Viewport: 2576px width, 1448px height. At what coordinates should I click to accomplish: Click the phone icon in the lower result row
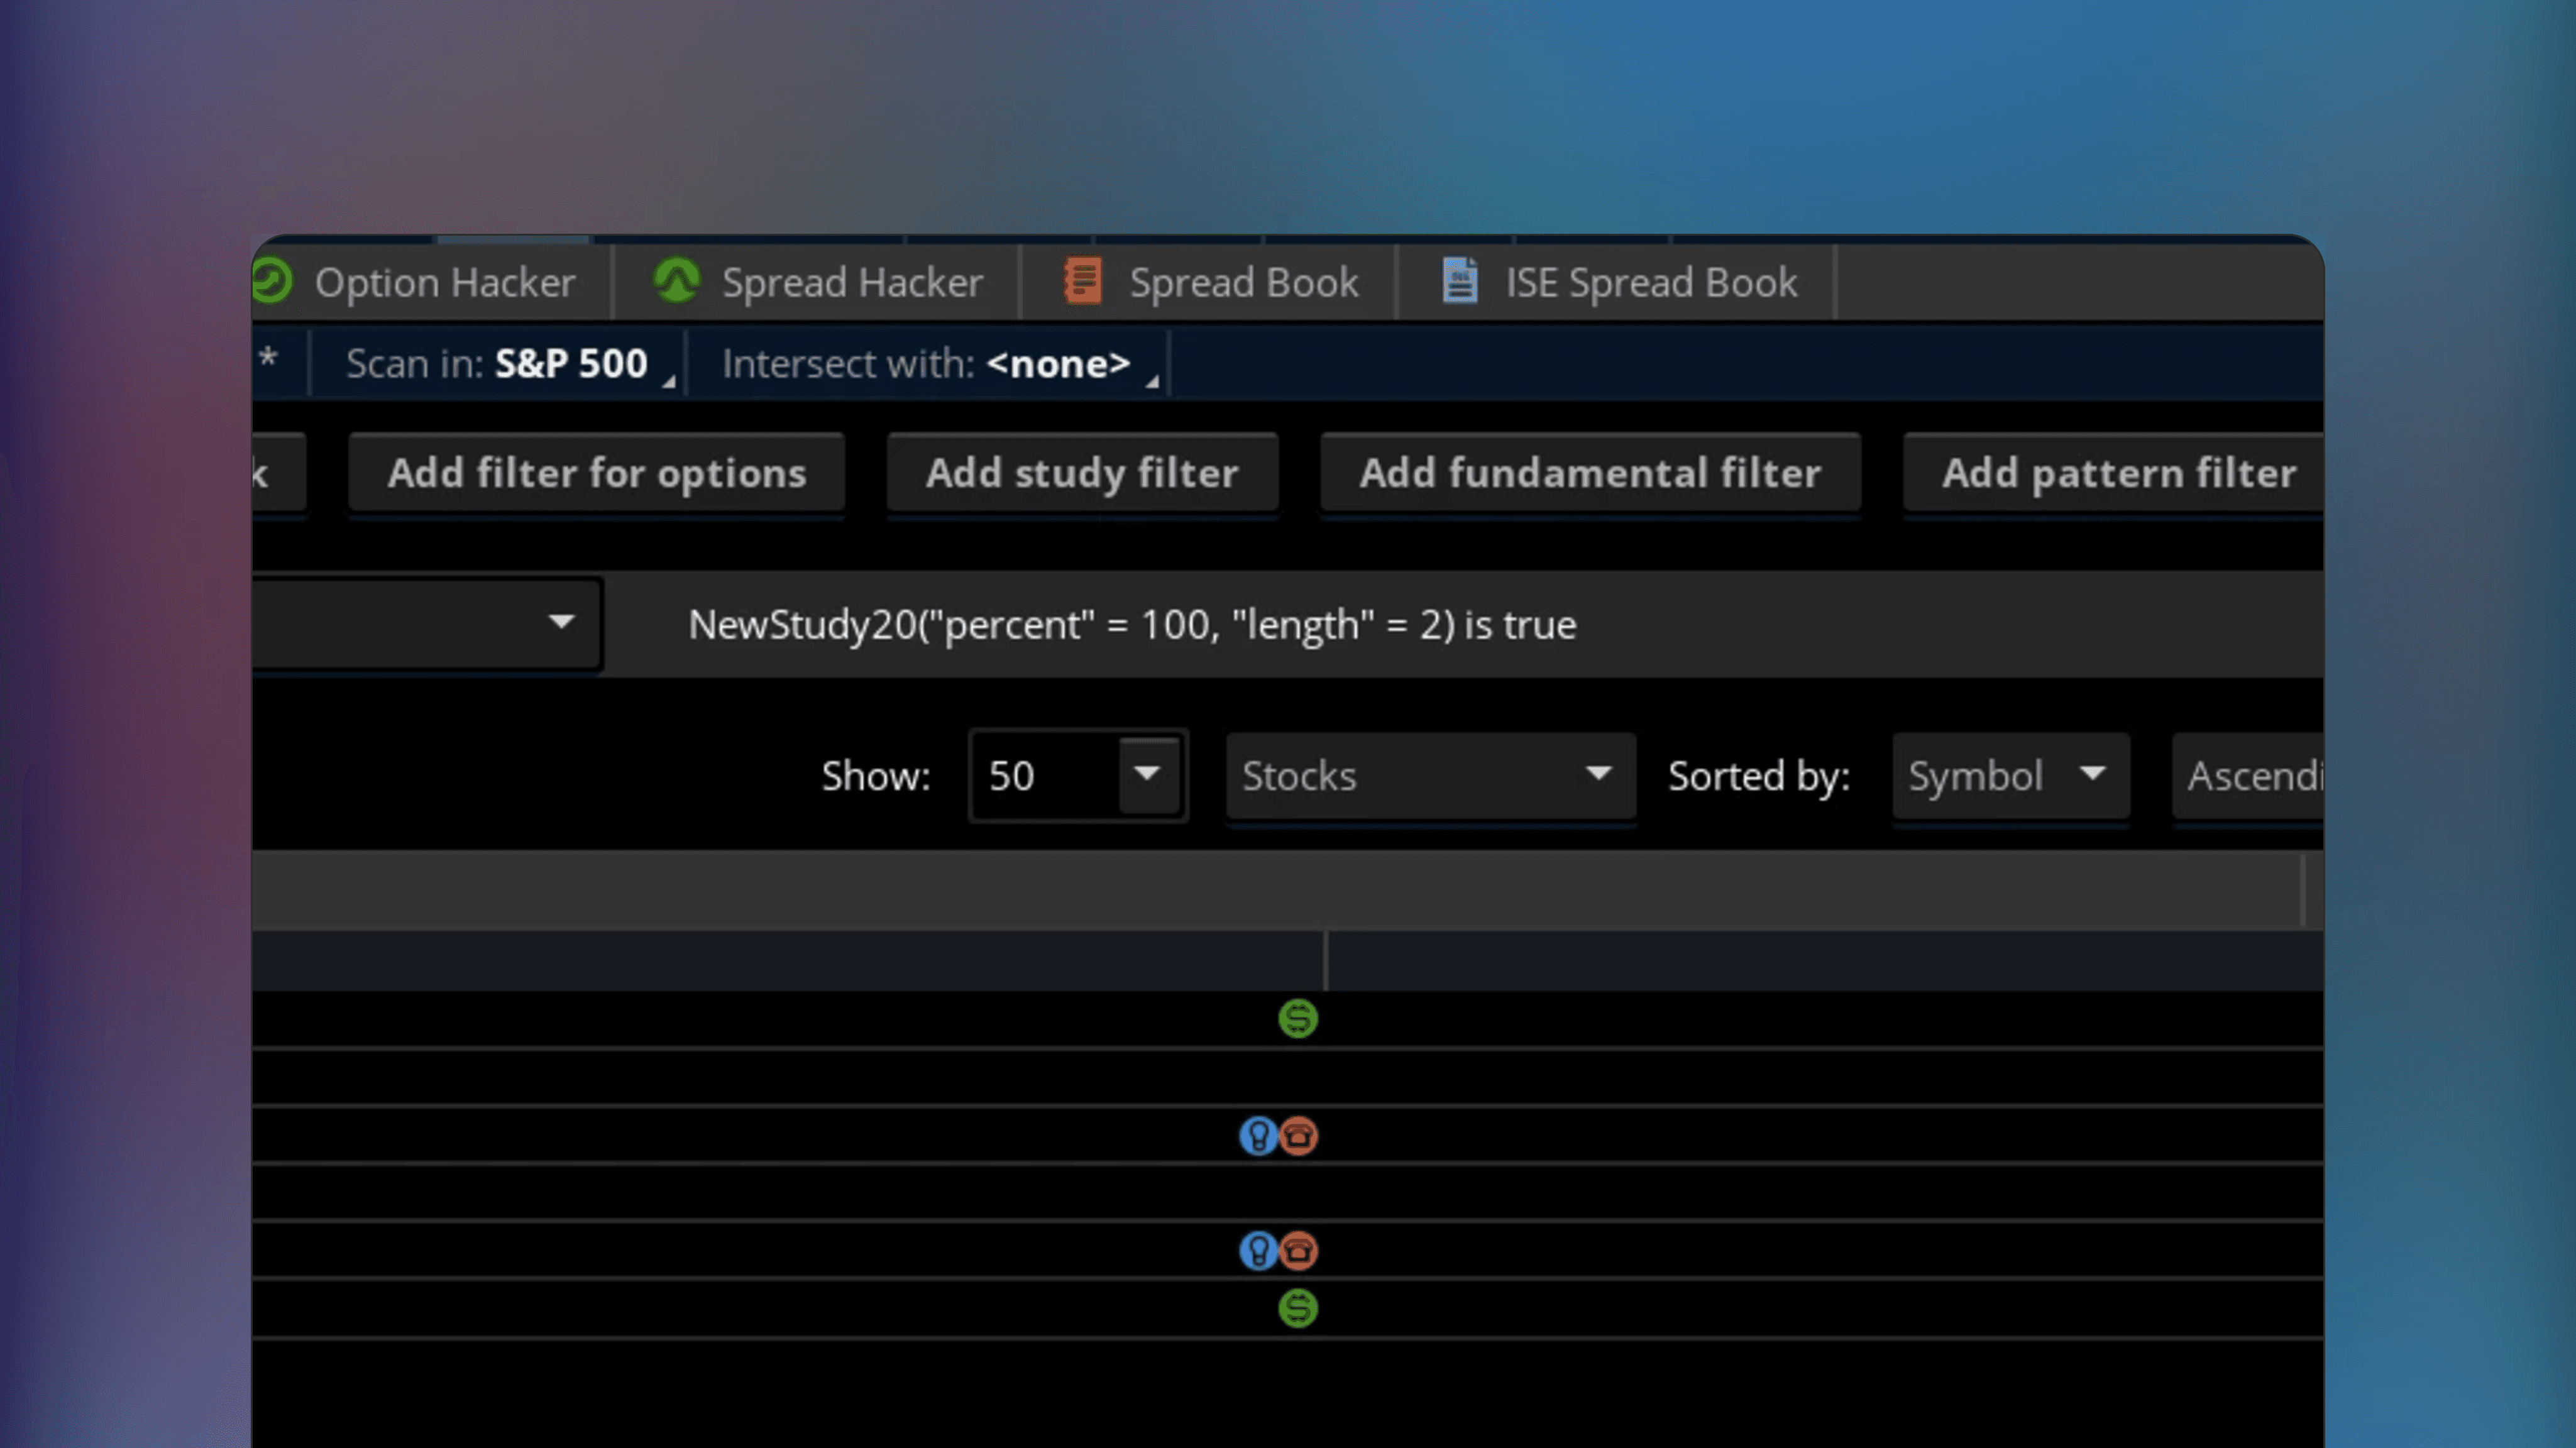tap(1298, 1251)
